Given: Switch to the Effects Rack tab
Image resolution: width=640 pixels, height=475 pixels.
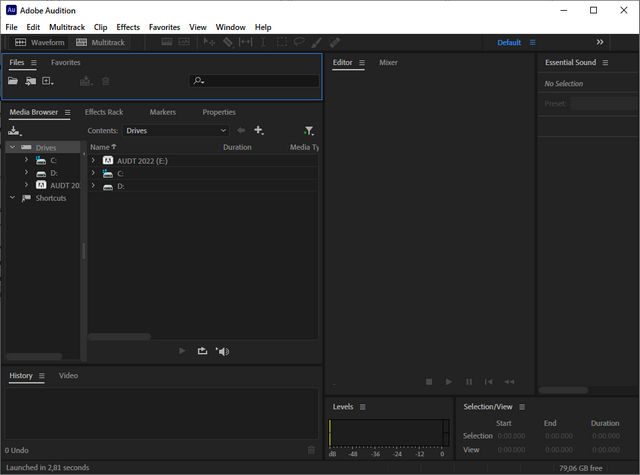Looking at the screenshot, I should click(104, 112).
